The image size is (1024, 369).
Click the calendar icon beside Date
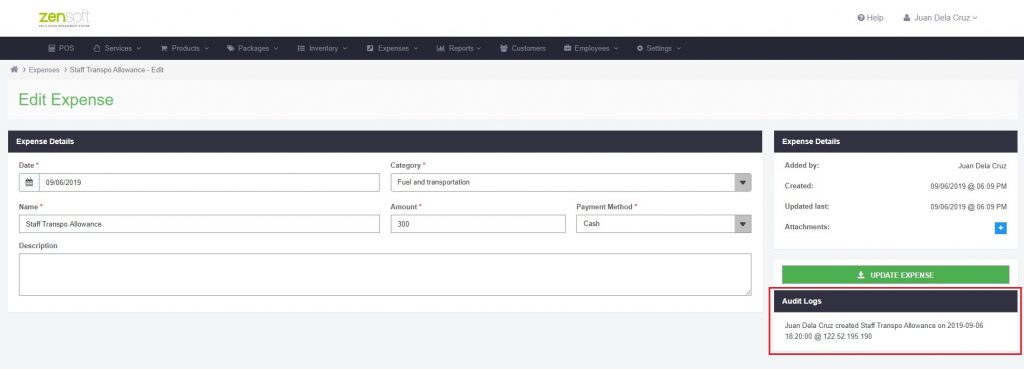tap(29, 182)
